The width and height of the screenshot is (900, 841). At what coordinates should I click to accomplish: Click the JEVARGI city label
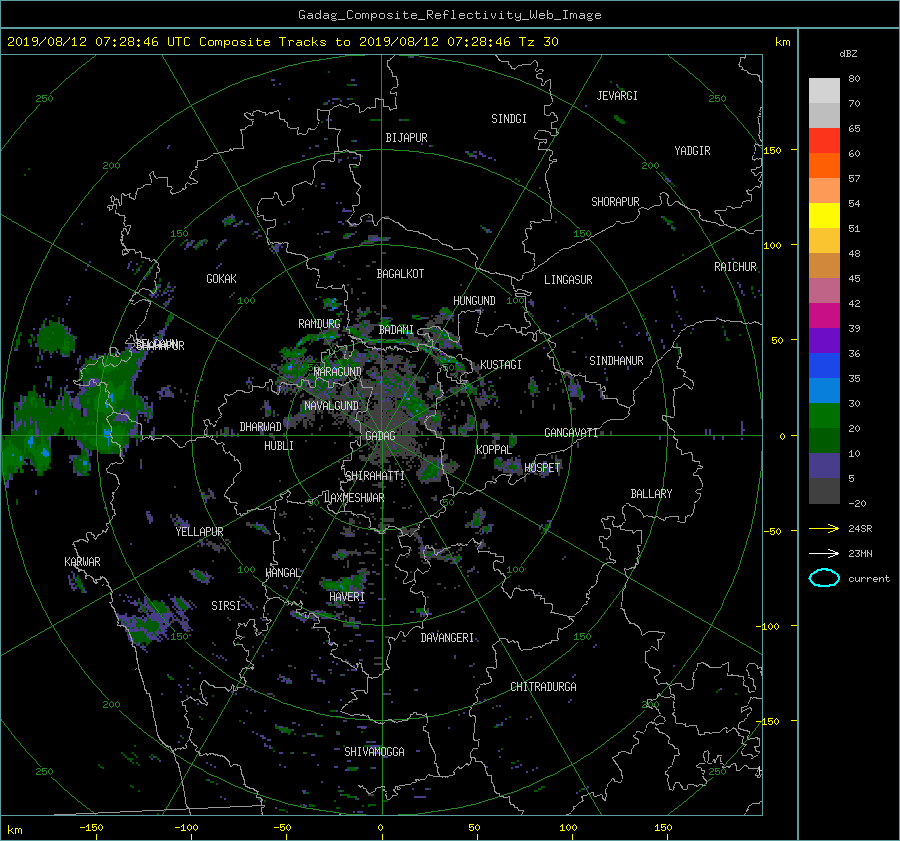(x=617, y=95)
